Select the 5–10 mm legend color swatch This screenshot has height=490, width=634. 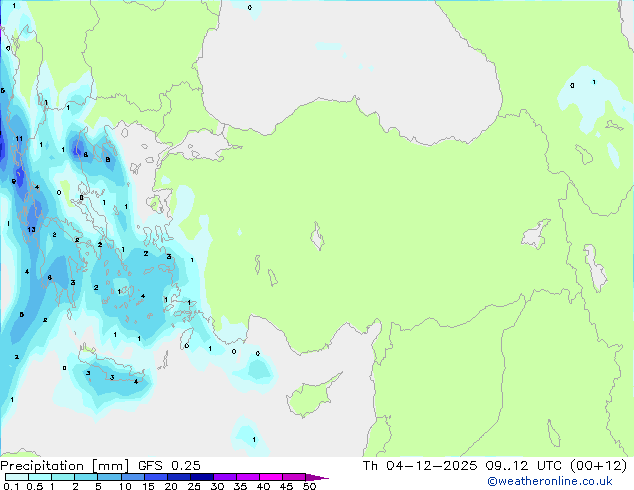point(109,477)
